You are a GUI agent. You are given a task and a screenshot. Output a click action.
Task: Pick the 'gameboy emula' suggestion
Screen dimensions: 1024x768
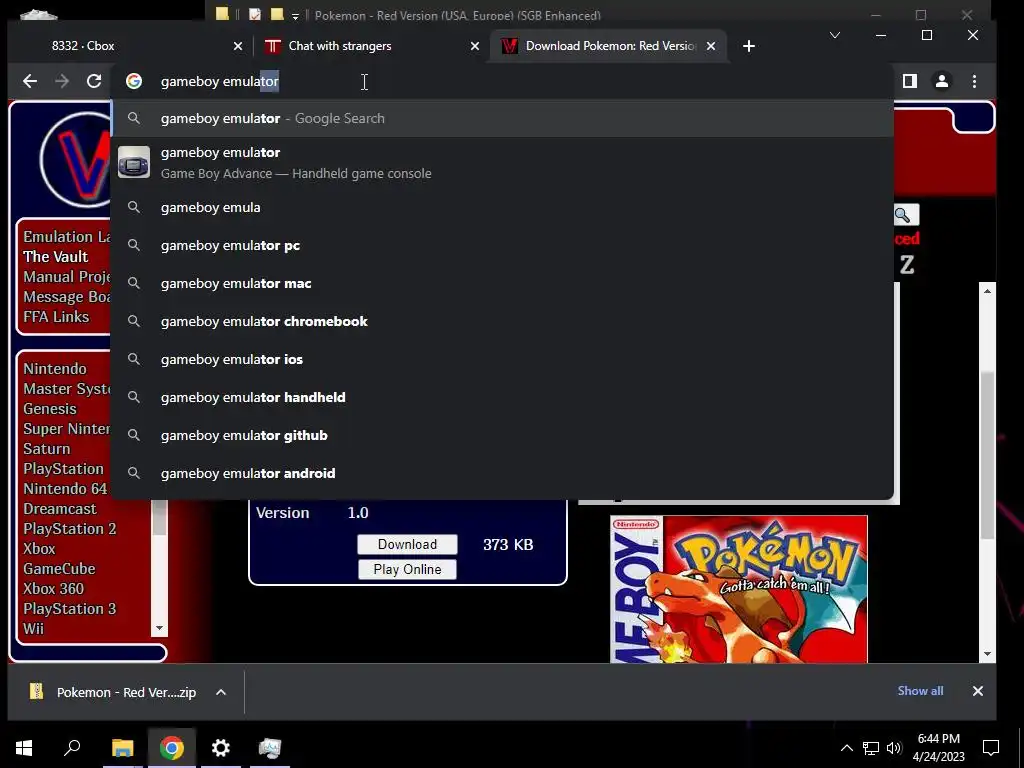tap(502, 207)
